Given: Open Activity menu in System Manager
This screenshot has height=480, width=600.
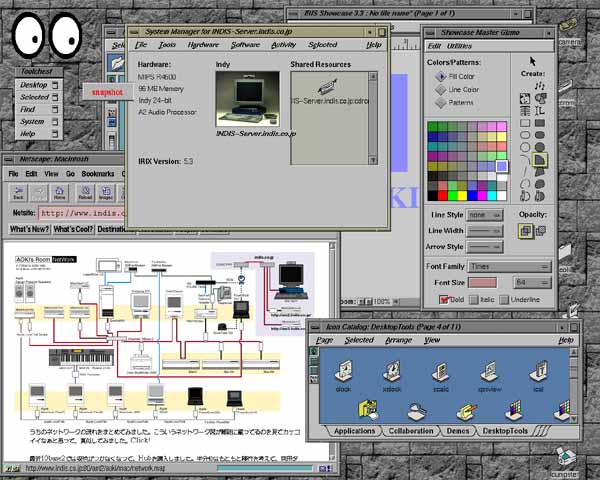Looking at the screenshot, I should tap(284, 45).
